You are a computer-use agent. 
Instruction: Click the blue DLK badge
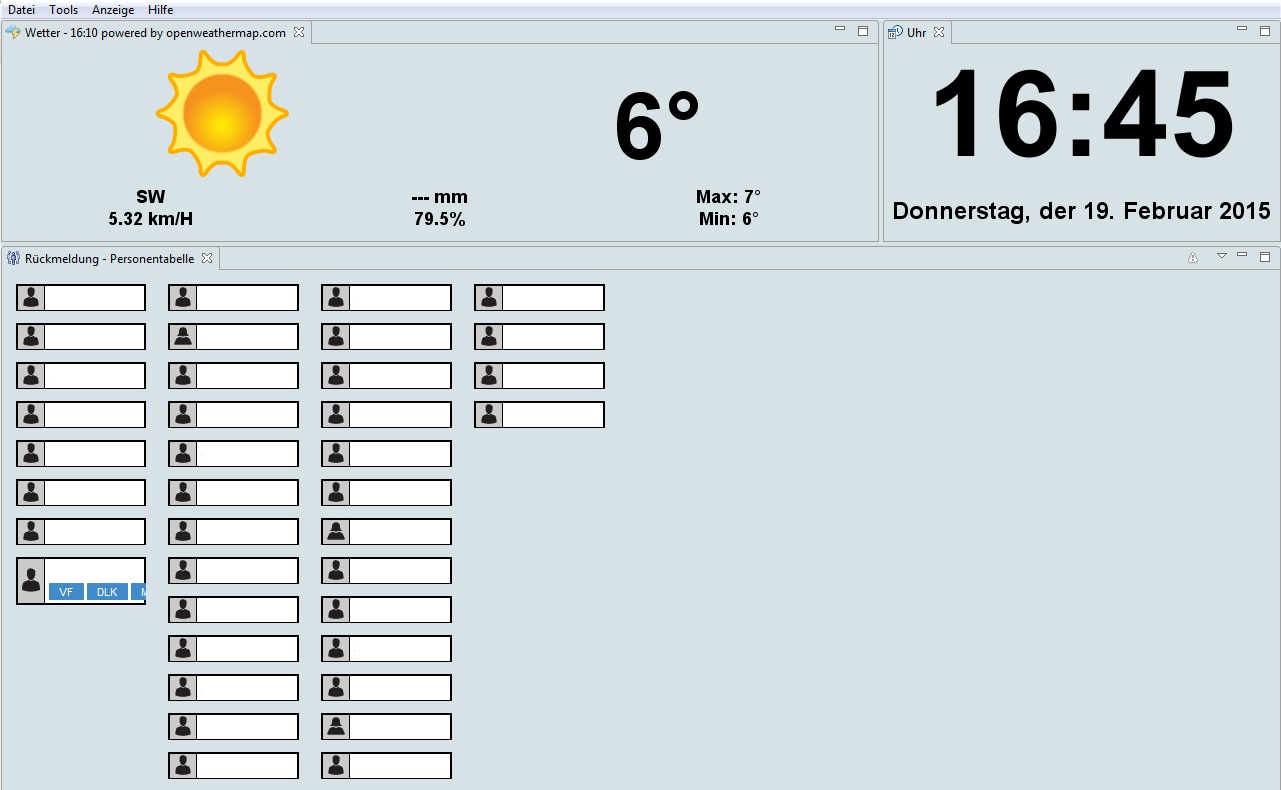tap(107, 592)
